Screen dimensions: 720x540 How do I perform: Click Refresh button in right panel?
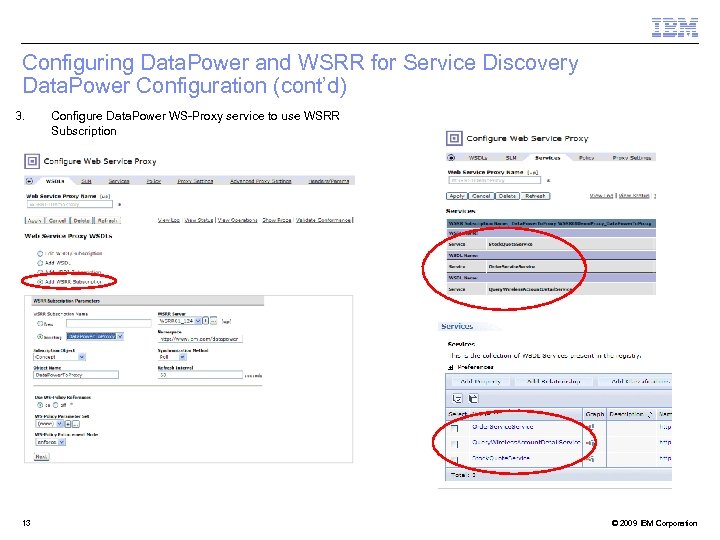coord(535,196)
